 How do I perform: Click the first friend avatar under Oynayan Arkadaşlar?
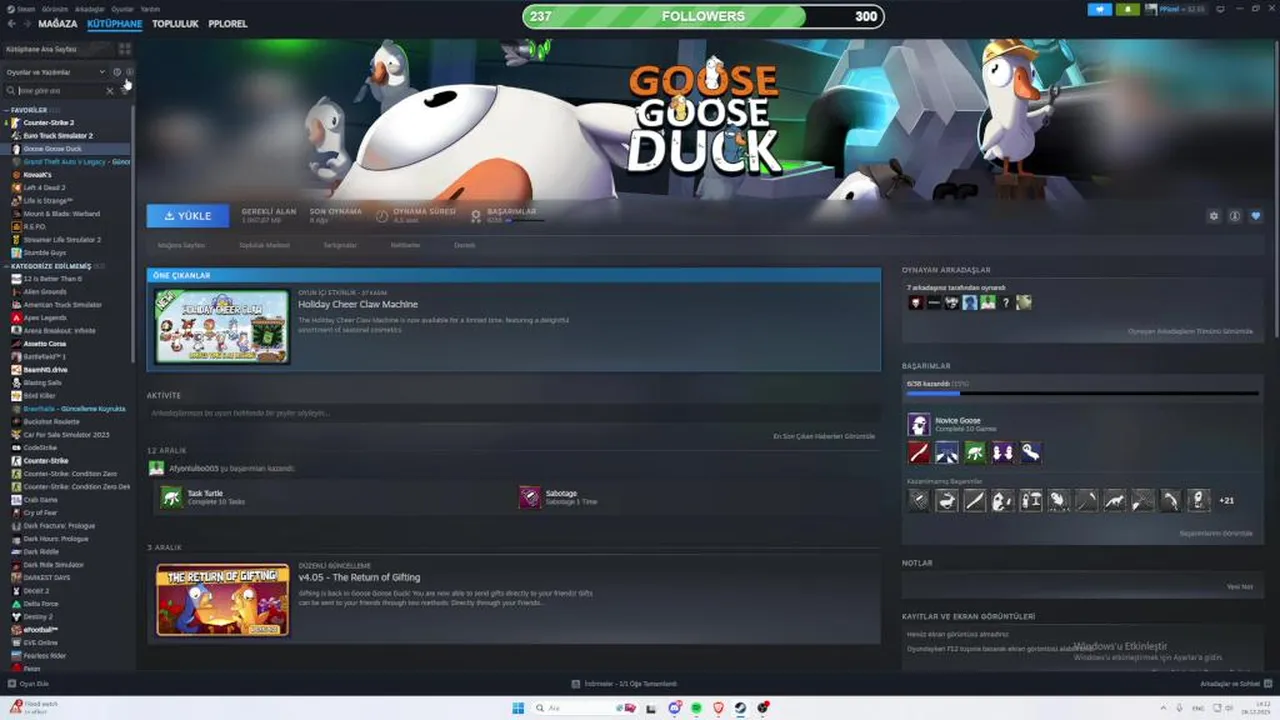pyautogui.click(x=916, y=302)
